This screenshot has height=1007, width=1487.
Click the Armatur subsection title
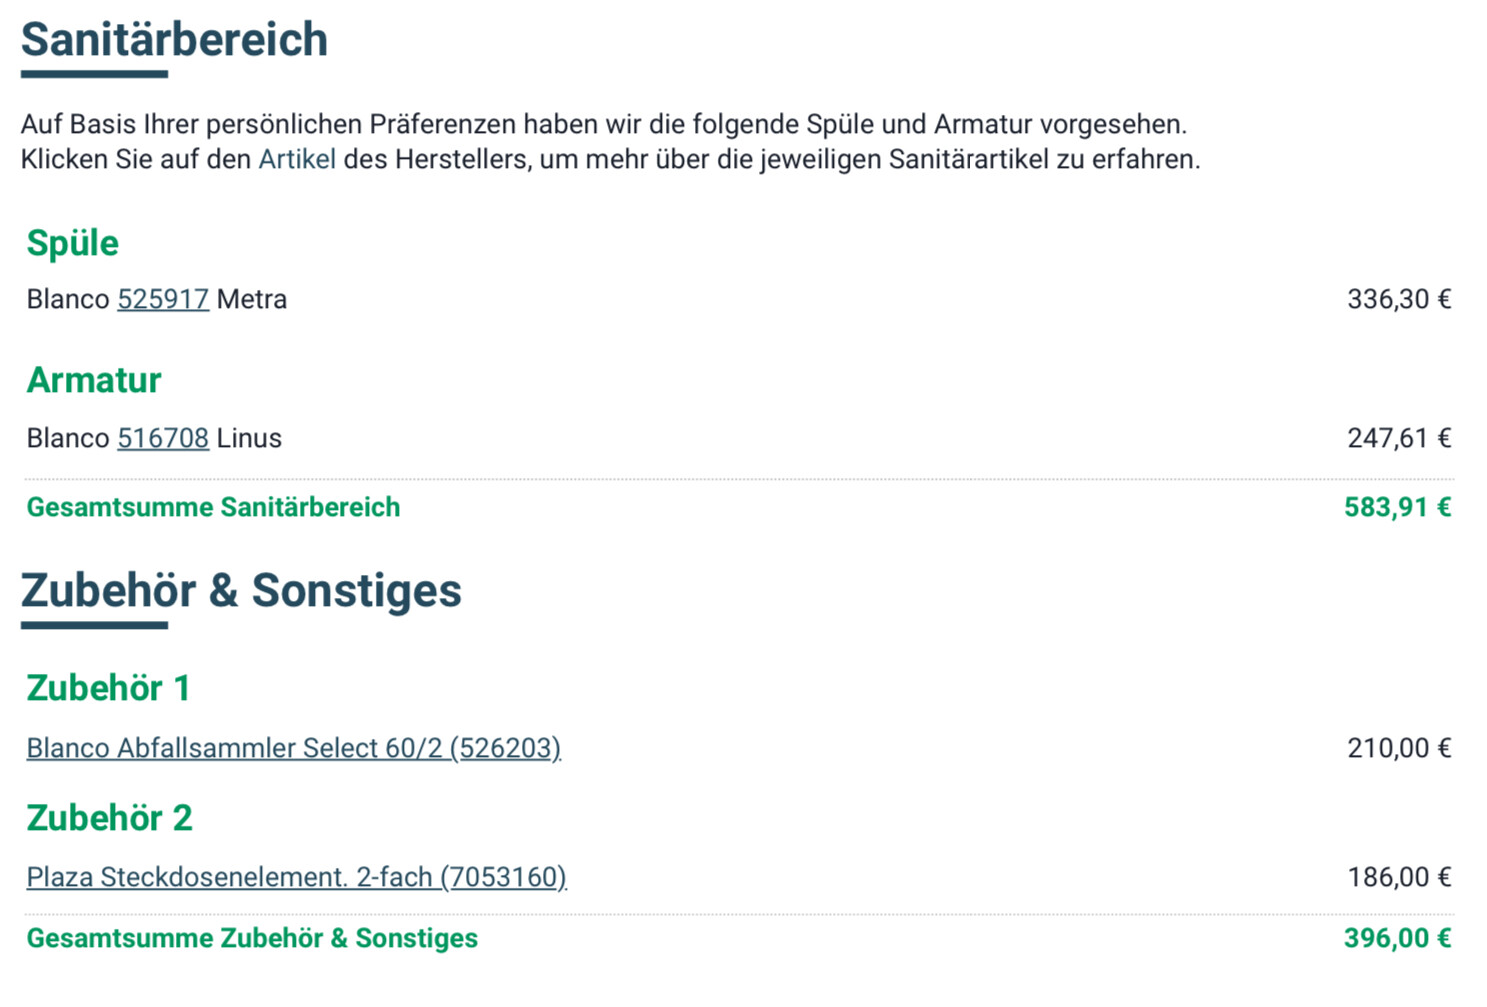93,380
